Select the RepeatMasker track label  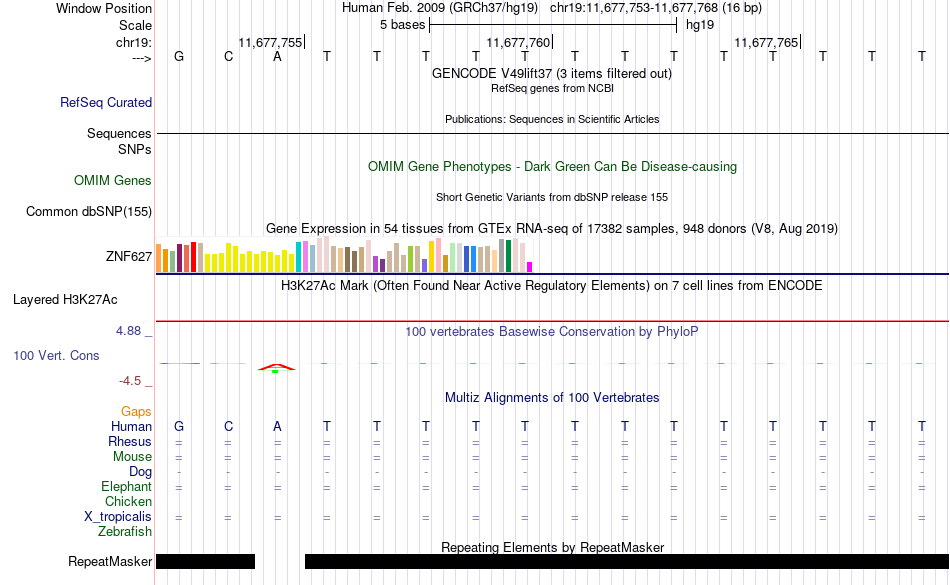pos(110,561)
